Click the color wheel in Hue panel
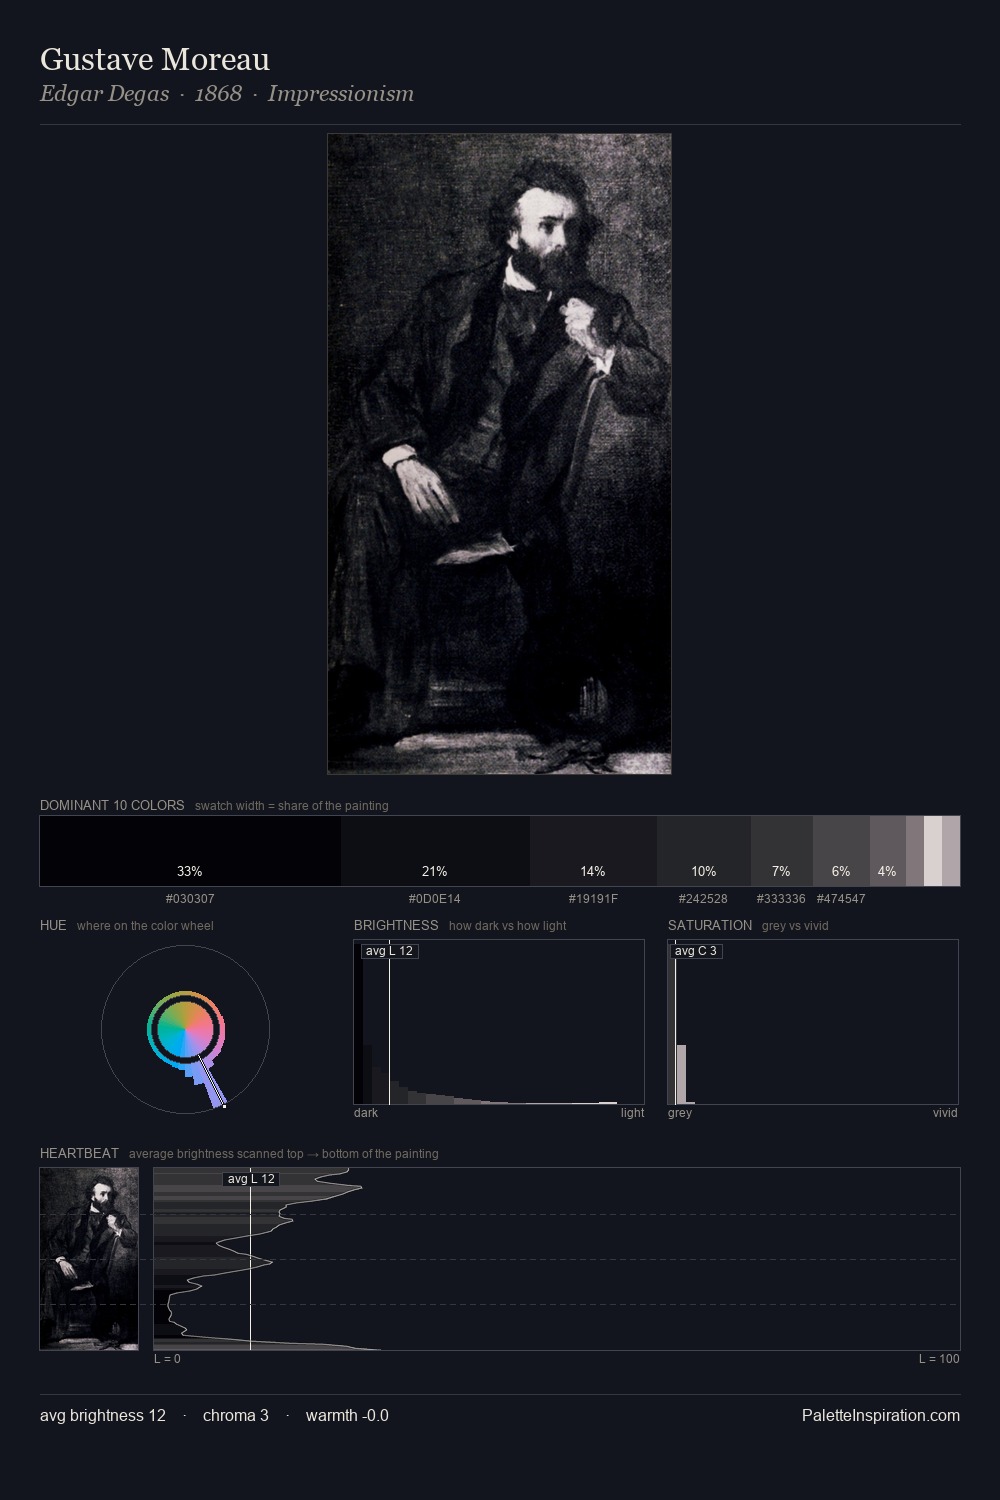Viewport: 1000px width, 1500px height. click(186, 1030)
